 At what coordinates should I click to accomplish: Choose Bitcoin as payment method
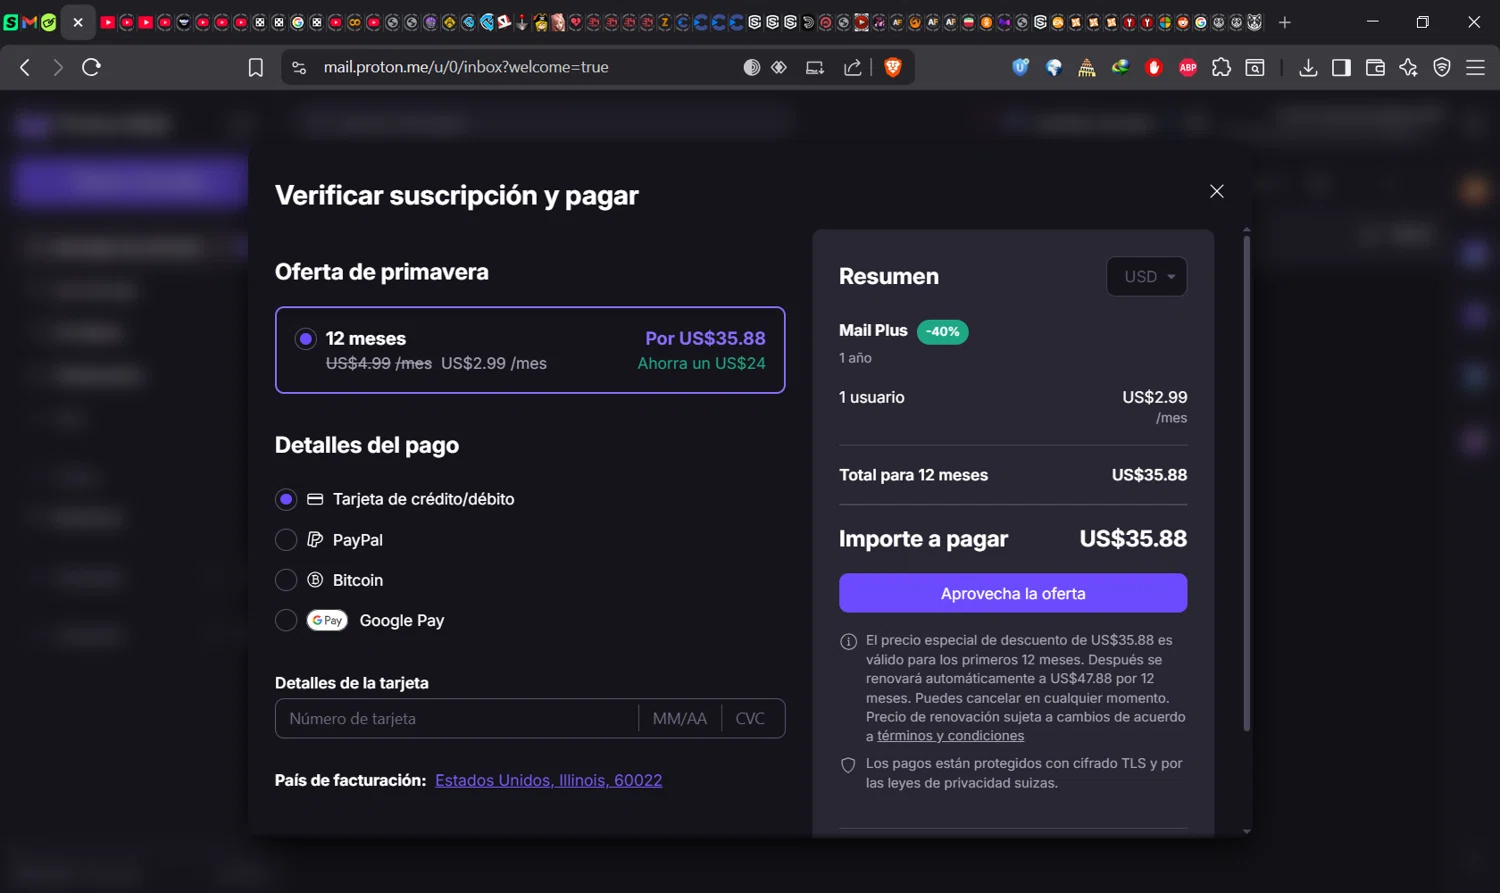pos(286,580)
